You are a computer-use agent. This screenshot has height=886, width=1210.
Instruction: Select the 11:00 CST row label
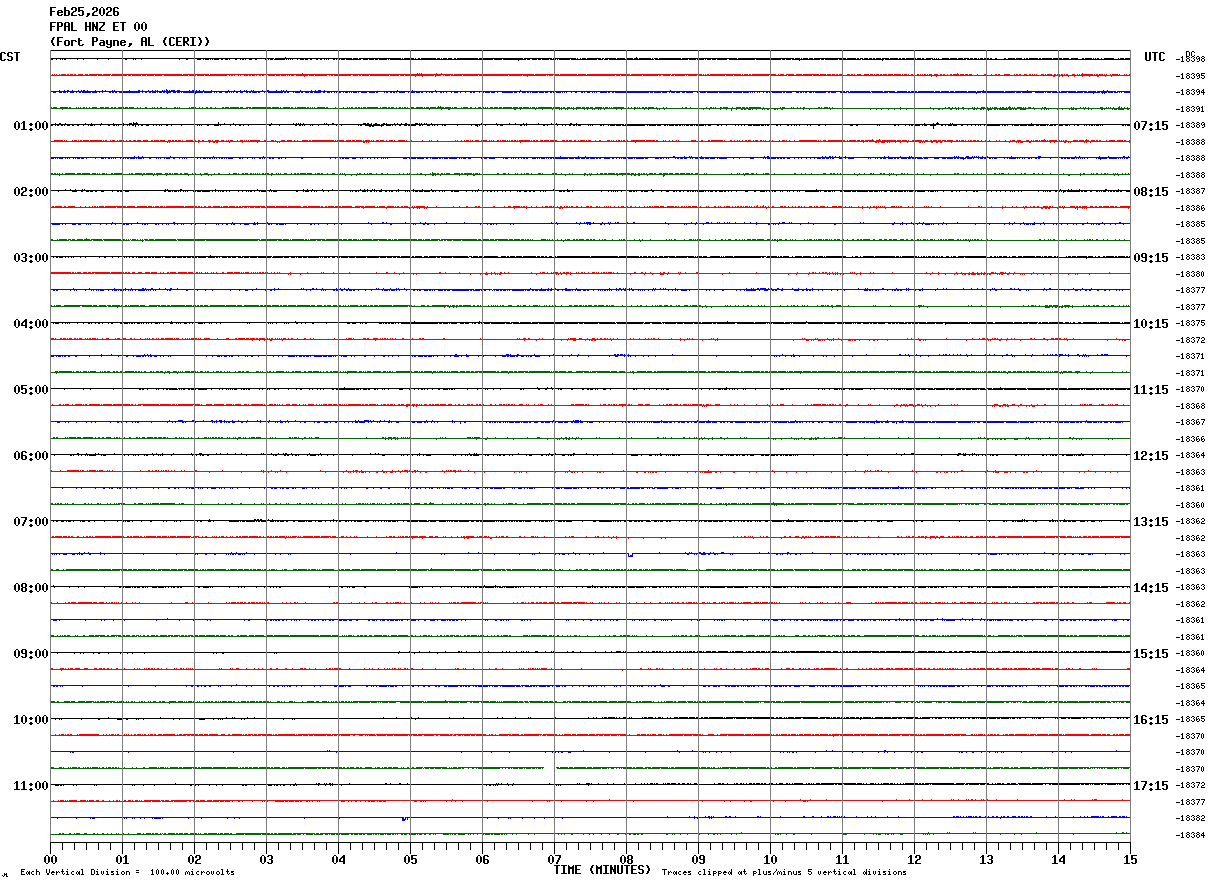(x=31, y=786)
